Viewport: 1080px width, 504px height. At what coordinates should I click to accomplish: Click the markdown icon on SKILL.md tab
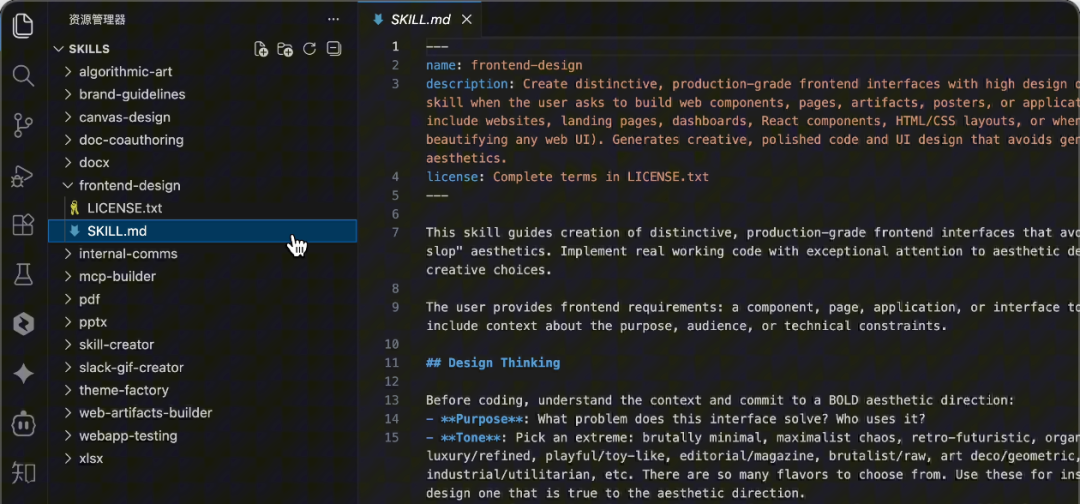tap(377, 19)
